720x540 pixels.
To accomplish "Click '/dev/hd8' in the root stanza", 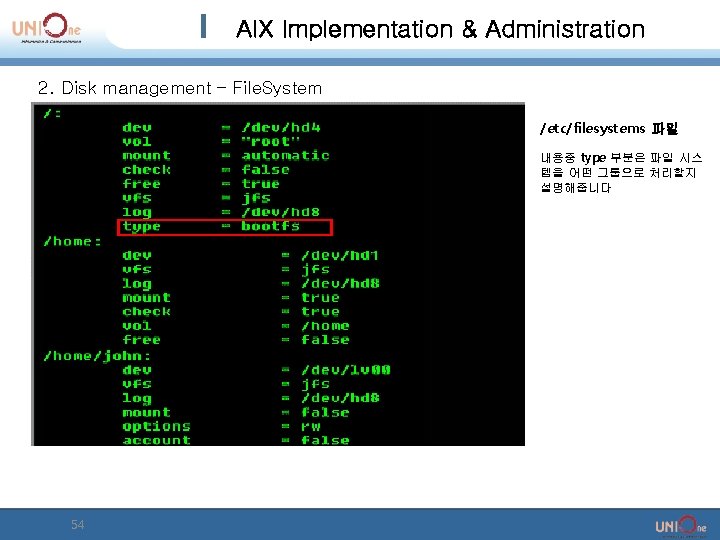I will pyautogui.click(x=281, y=212).
